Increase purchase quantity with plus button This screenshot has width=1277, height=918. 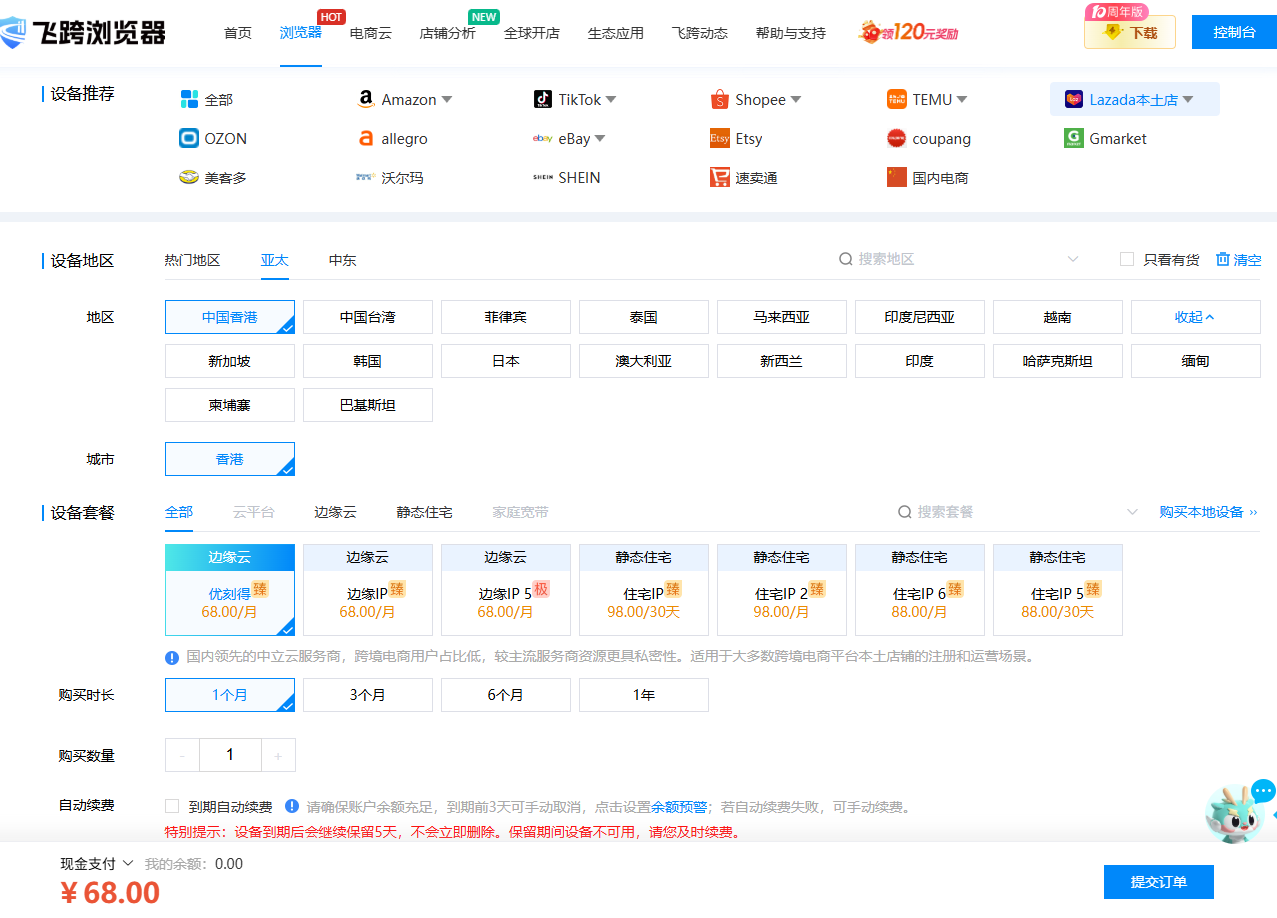point(278,756)
